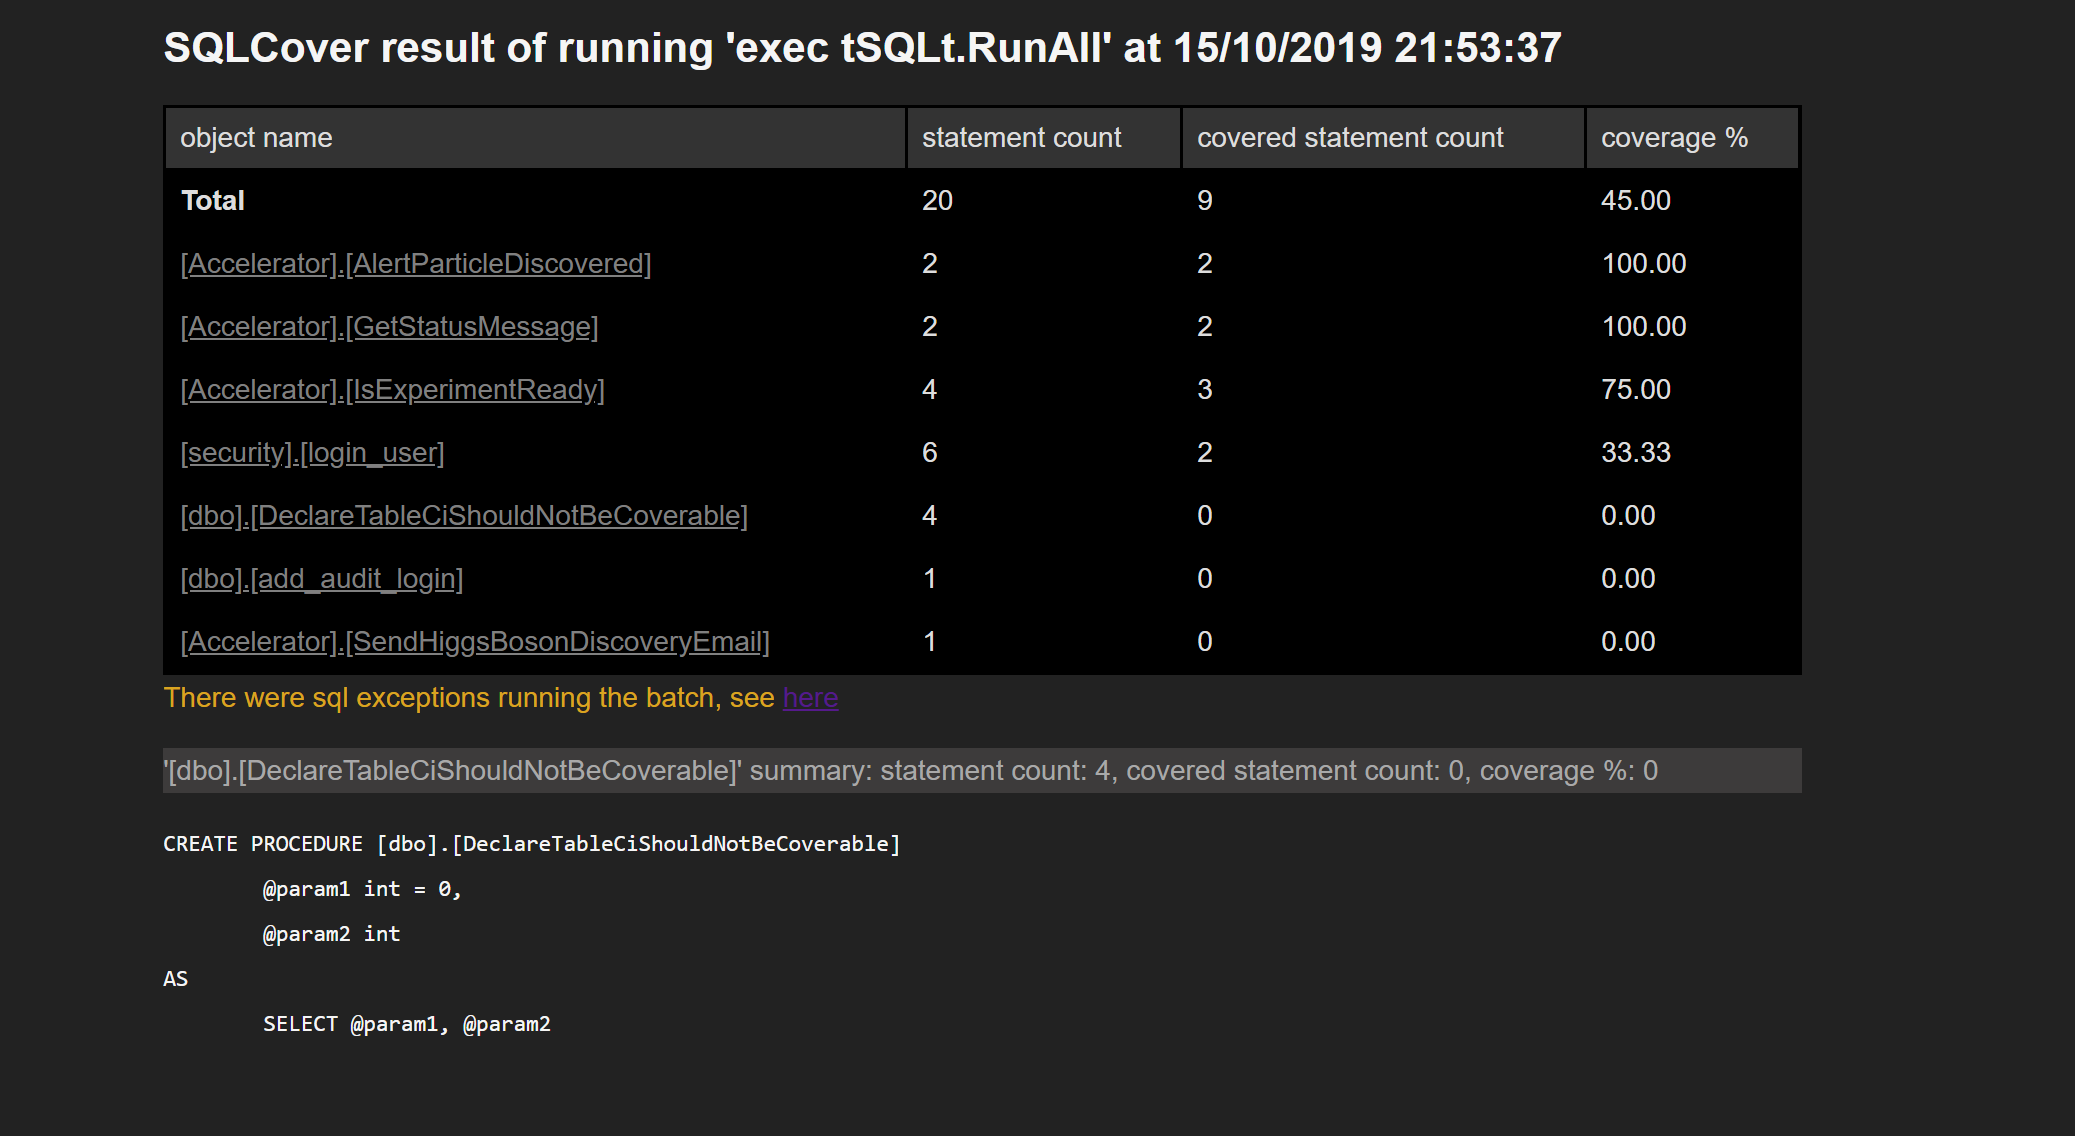Click statement count 4 in IsExperimentReady row
The image size is (2075, 1136).
point(930,390)
